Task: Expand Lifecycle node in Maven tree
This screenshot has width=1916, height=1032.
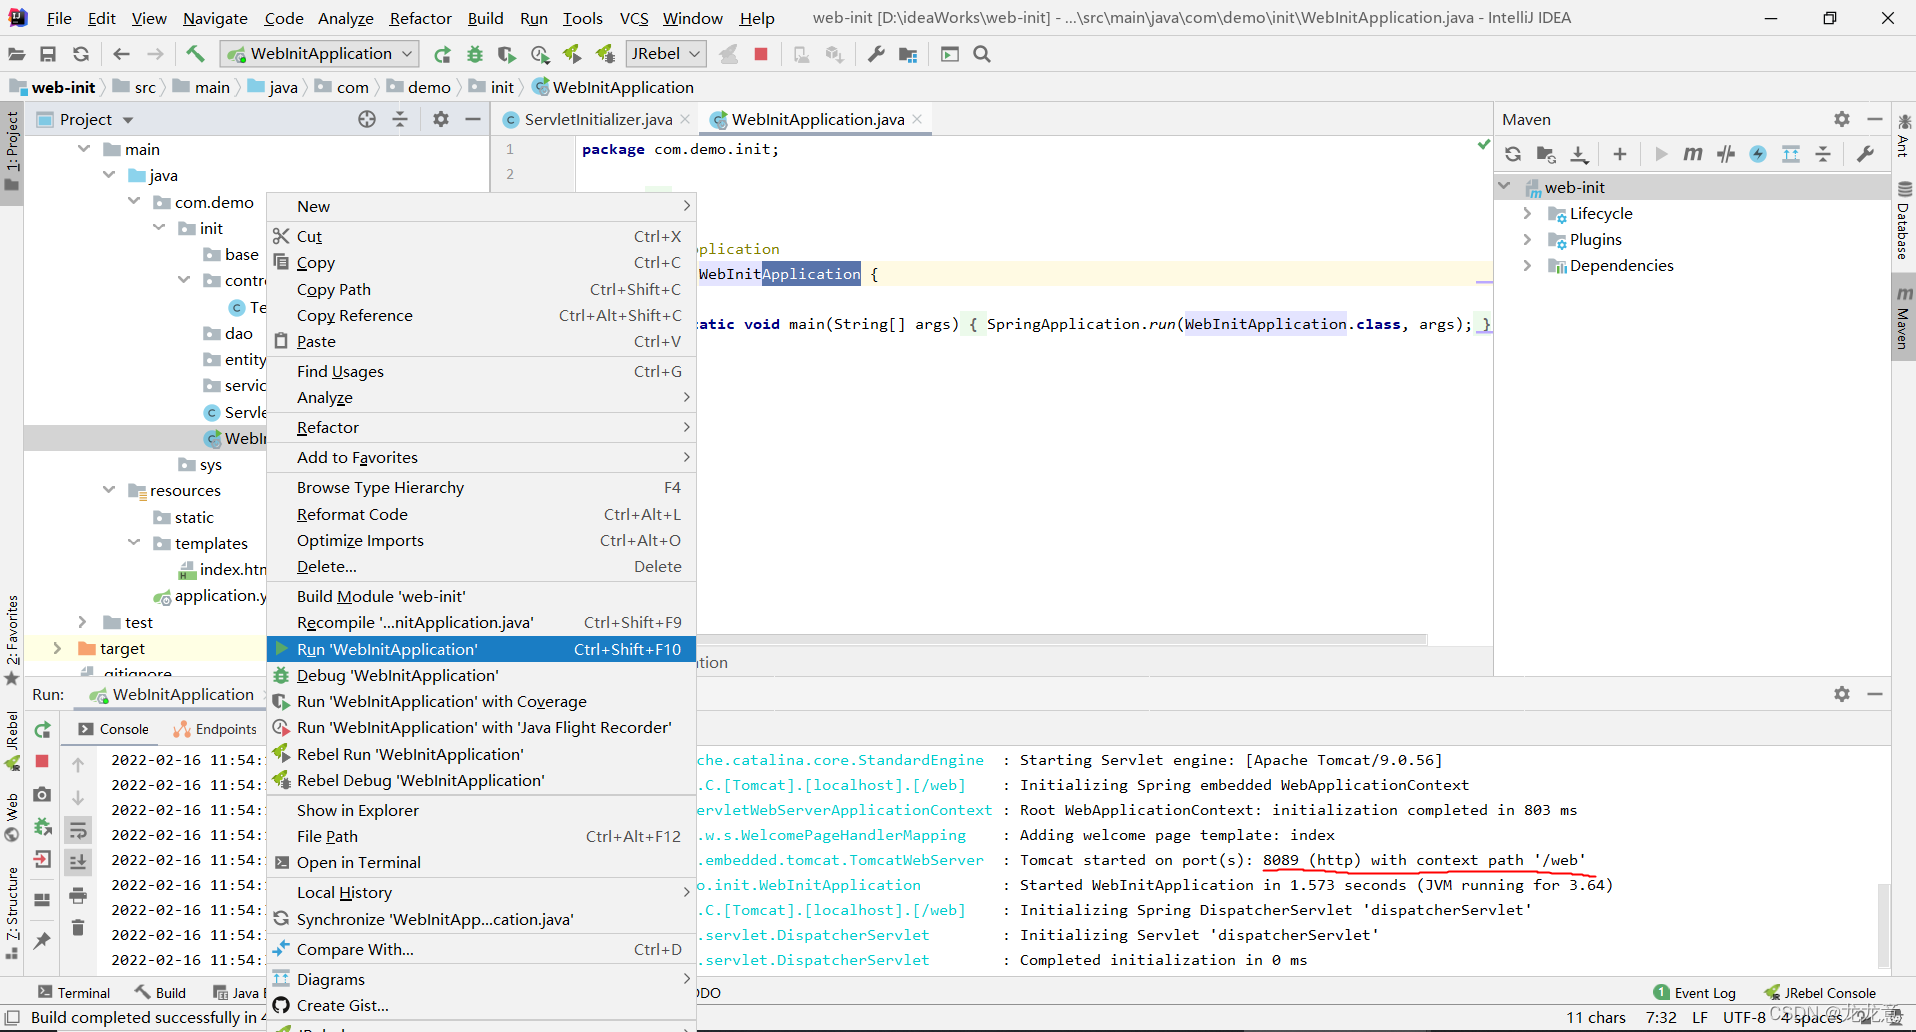Action: tap(1527, 213)
